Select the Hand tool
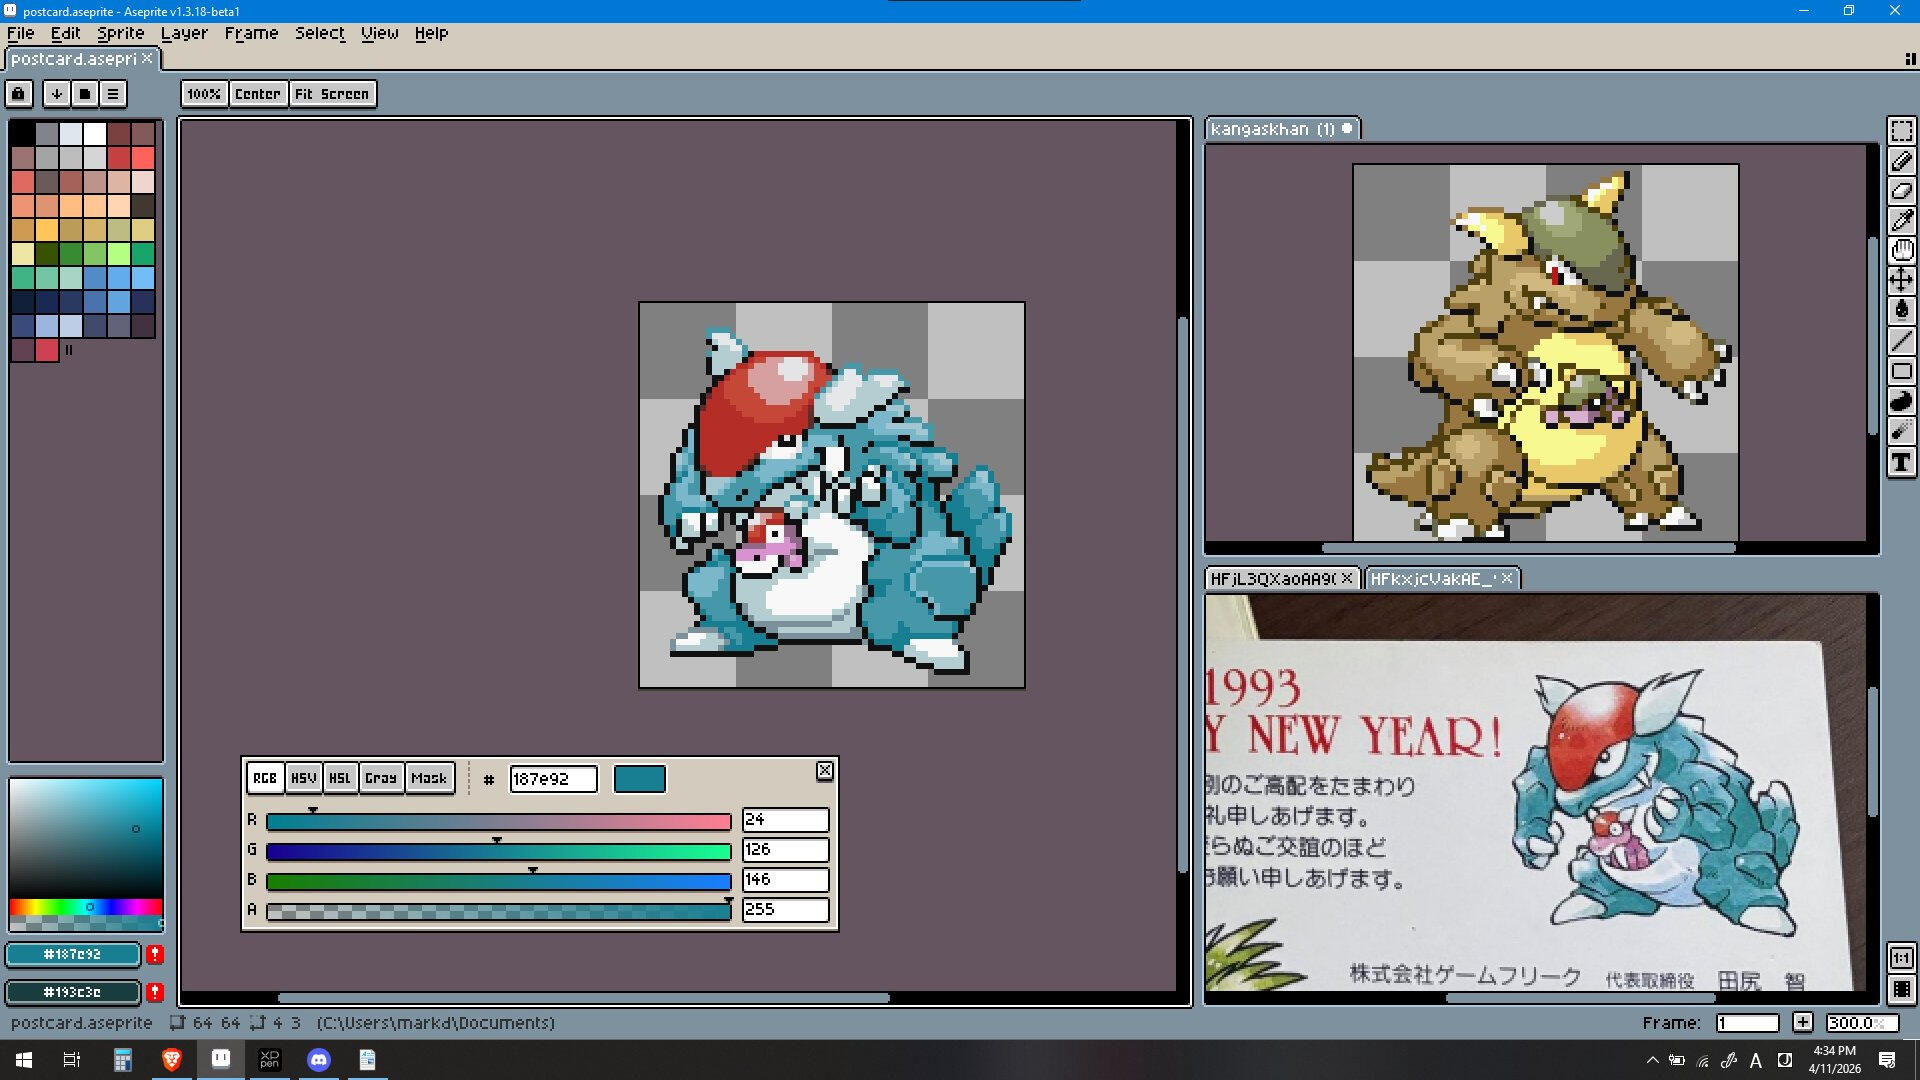This screenshot has height=1080, width=1920. pyautogui.click(x=1901, y=251)
